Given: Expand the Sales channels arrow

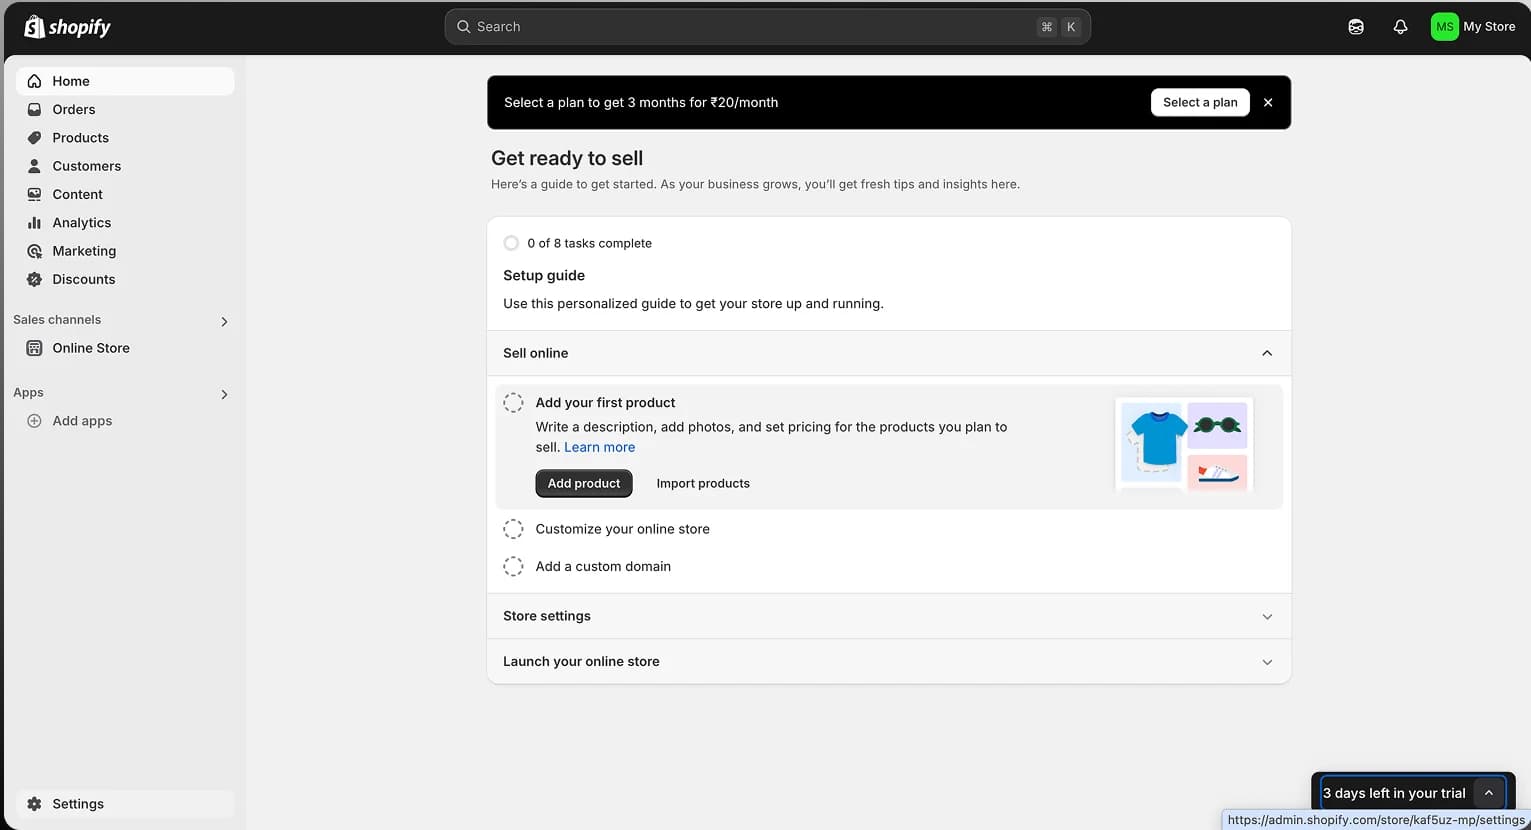Looking at the screenshot, I should click(224, 321).
